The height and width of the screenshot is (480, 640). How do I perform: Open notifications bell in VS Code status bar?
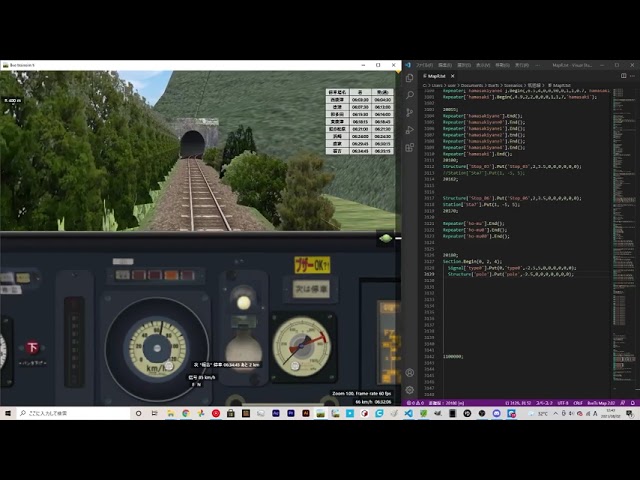tap(633, 403)
